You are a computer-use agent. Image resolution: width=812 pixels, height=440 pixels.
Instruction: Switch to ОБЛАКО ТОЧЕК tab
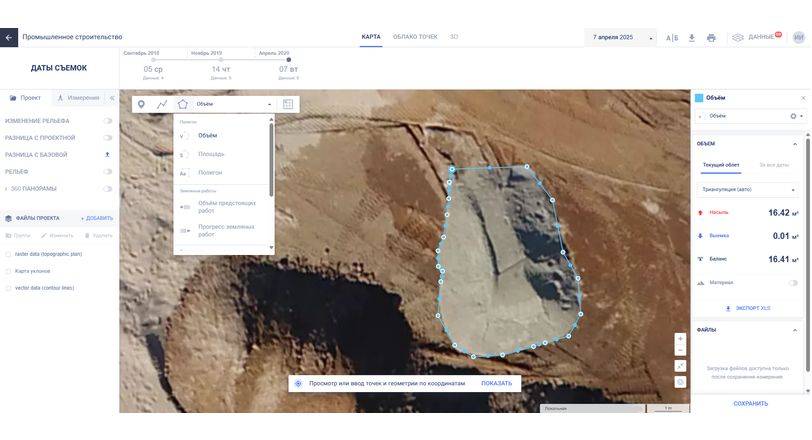415,37
